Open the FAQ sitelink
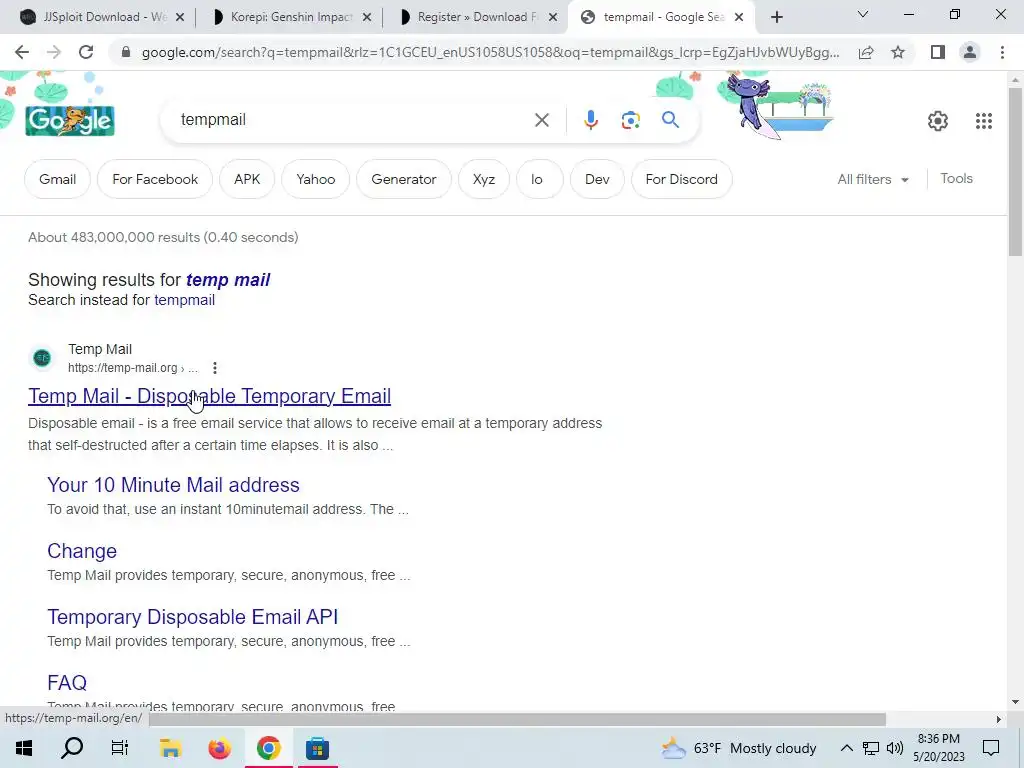This screenshot has width=1024, height=768. point(67,682)
